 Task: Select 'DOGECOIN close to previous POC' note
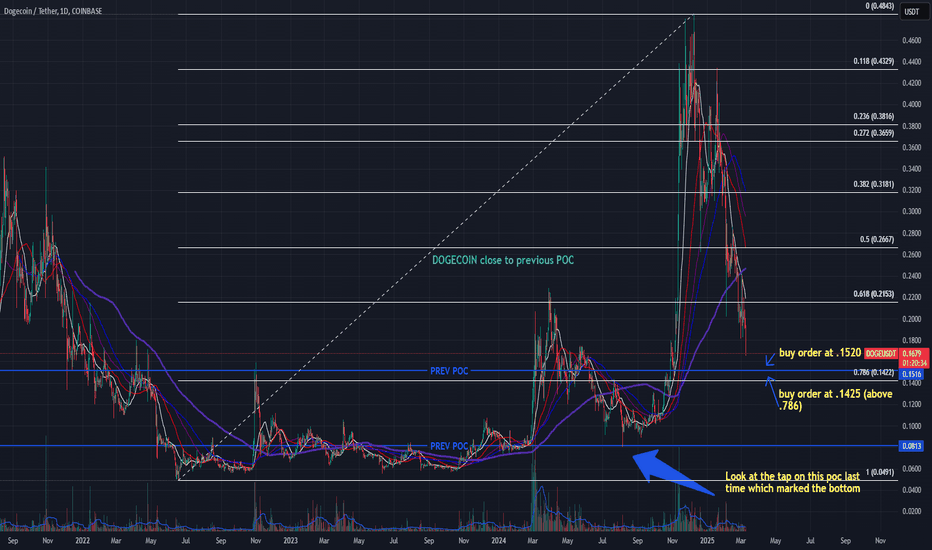point(503,260)
